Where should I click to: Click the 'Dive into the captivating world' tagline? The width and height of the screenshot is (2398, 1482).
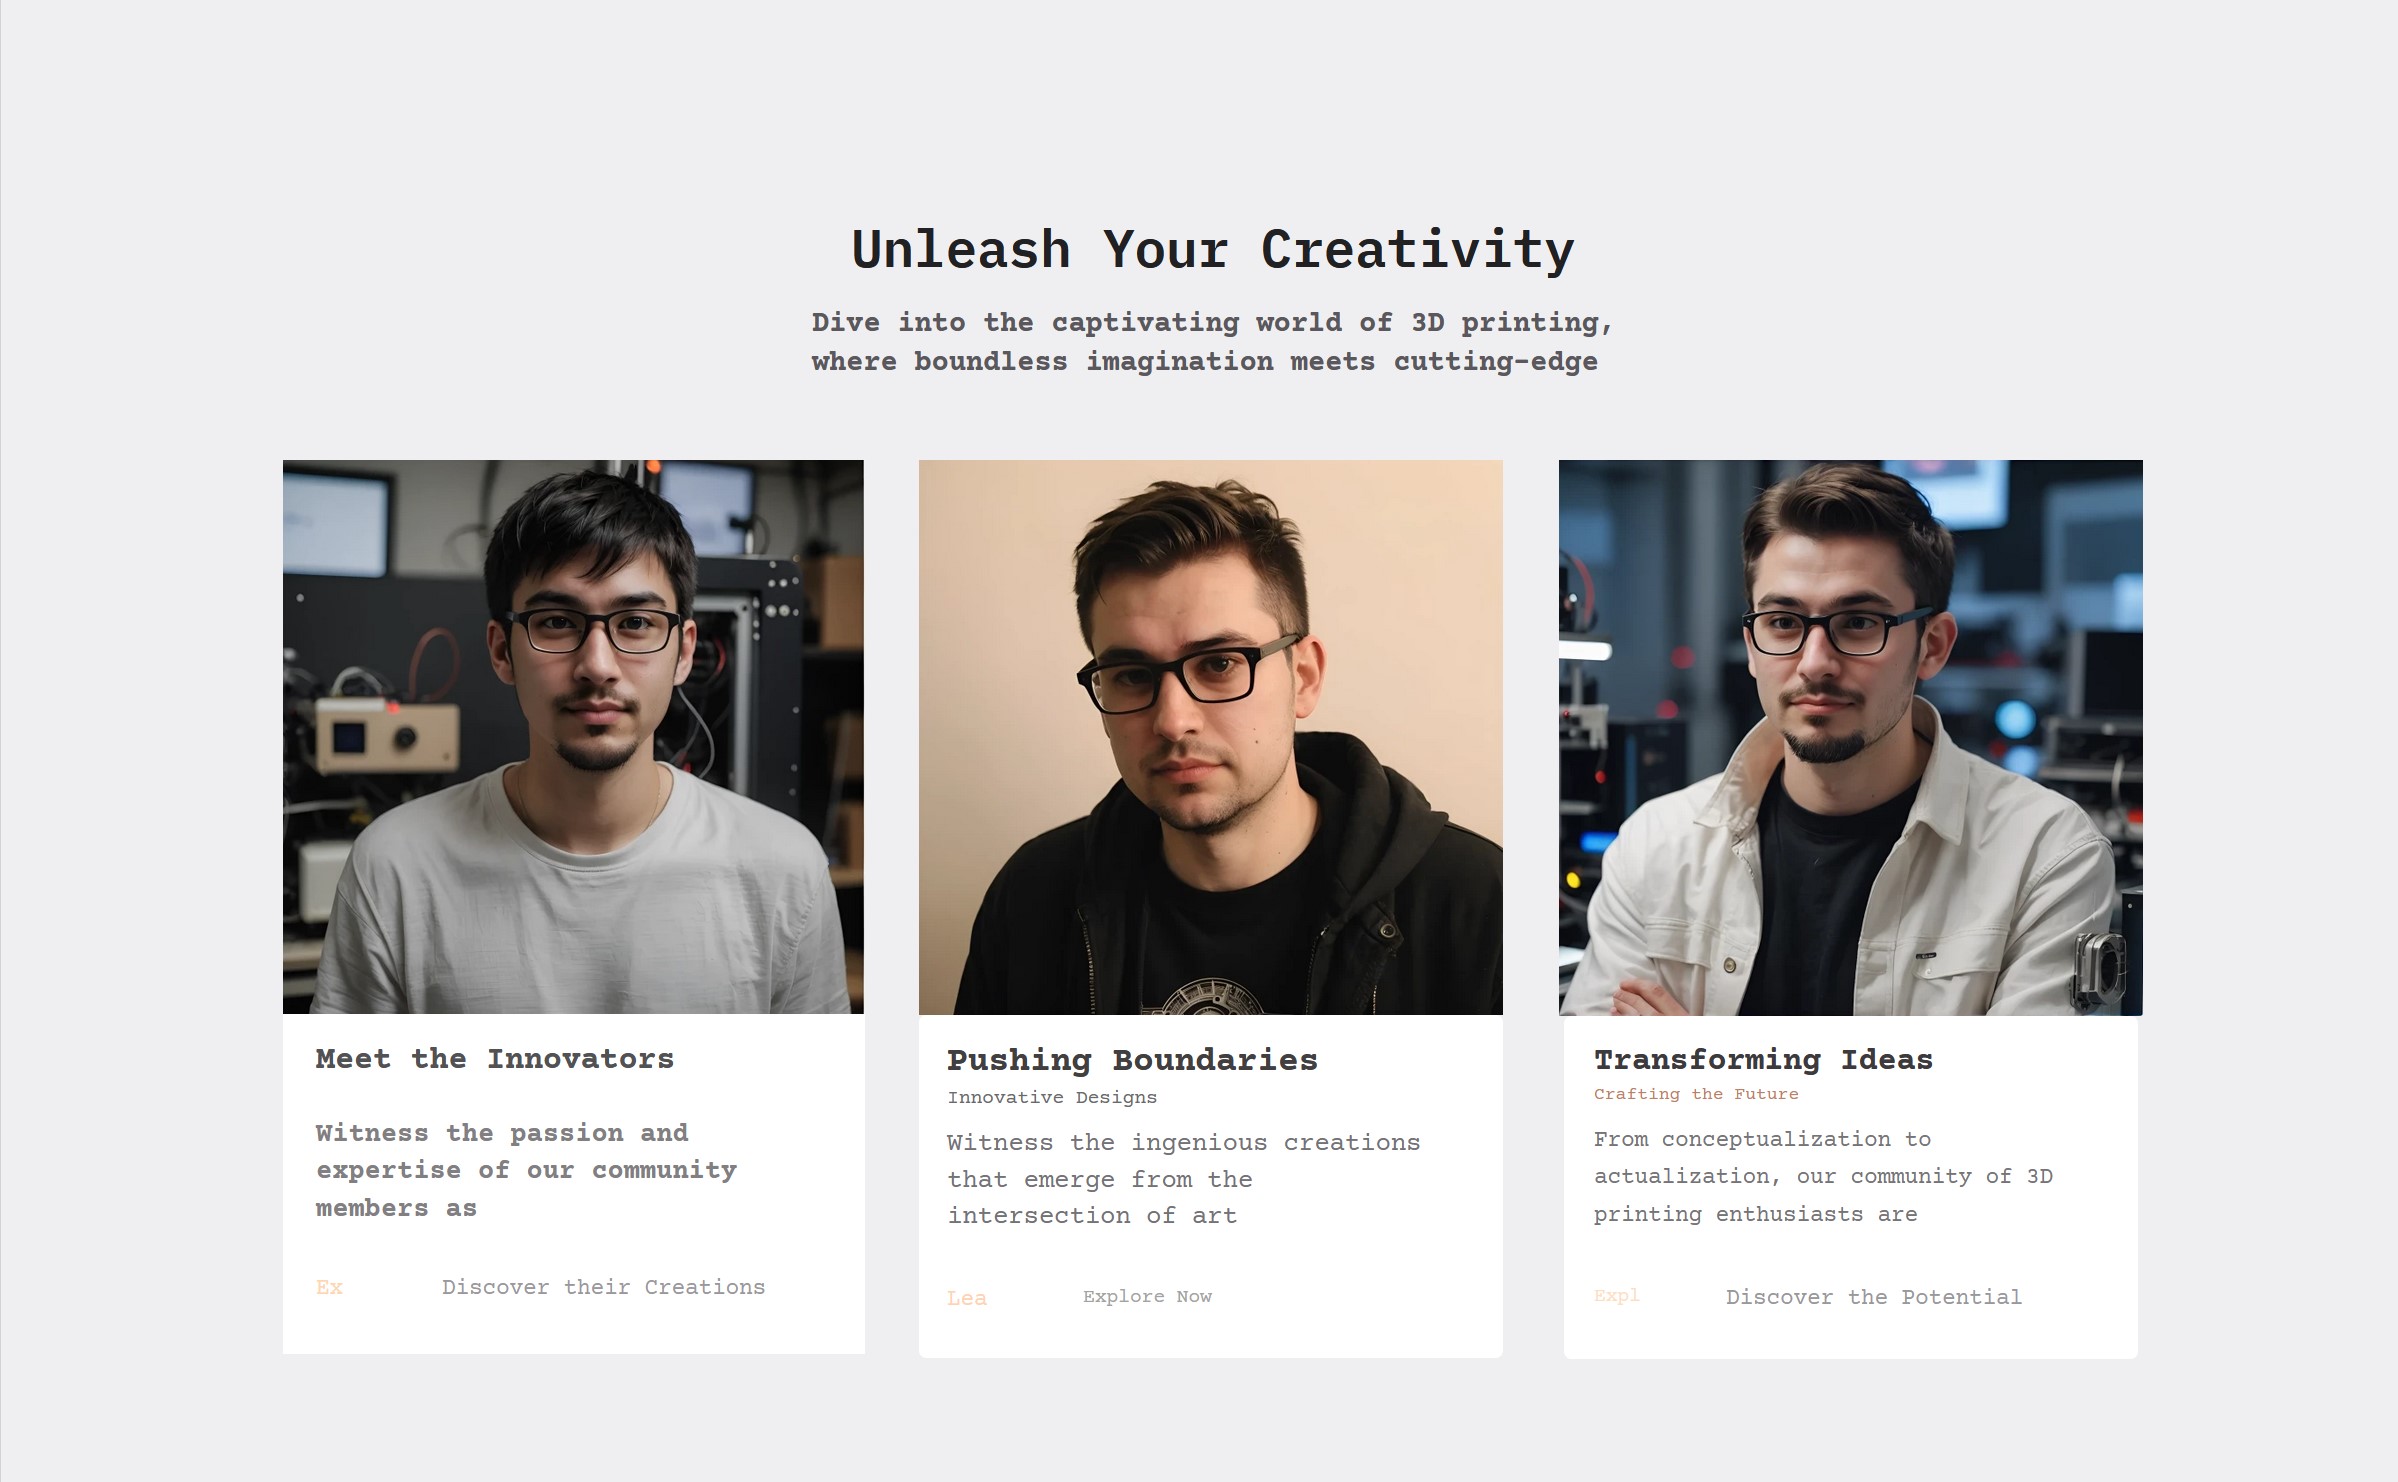point(1212,342)
